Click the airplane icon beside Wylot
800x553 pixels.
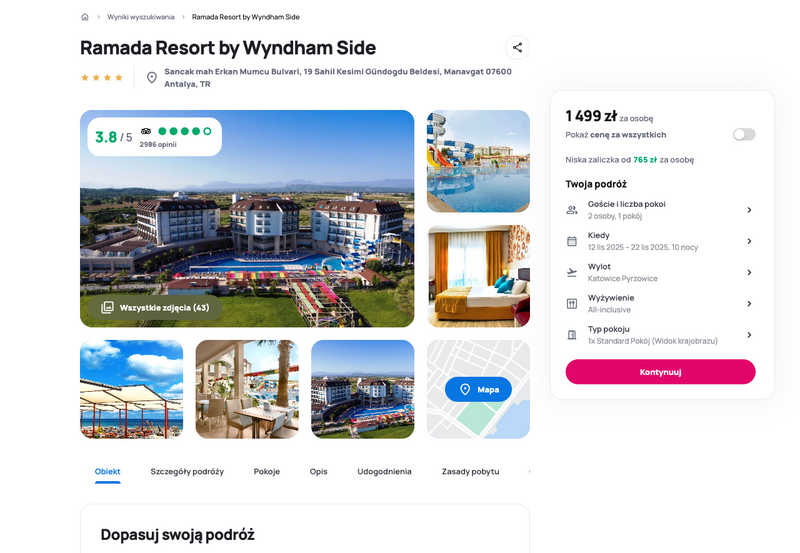[x=572, y=272]
